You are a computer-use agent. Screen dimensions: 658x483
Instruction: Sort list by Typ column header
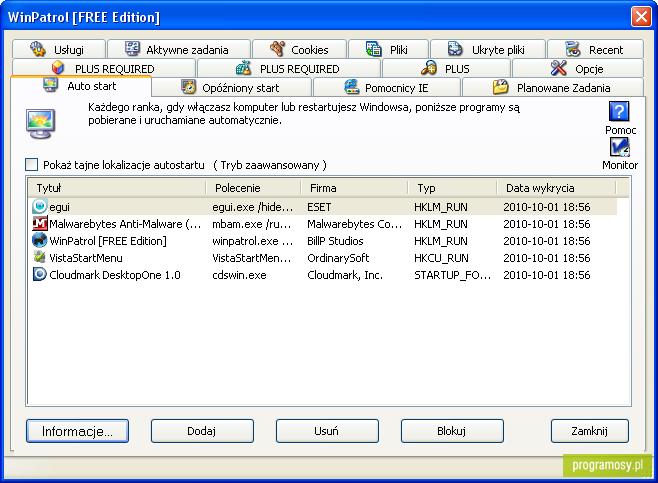pos(452,188)
